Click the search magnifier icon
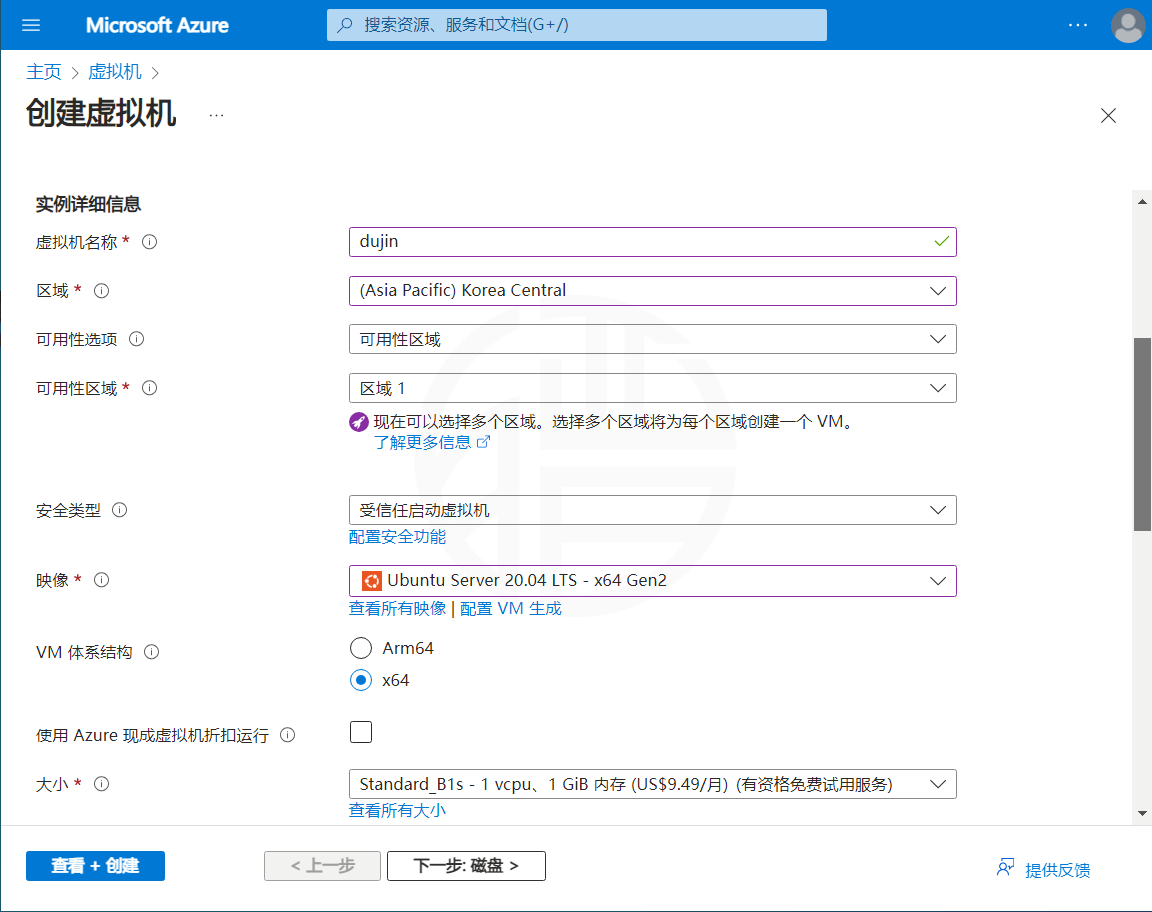The image size is (1152, 912). pos(345,25)
